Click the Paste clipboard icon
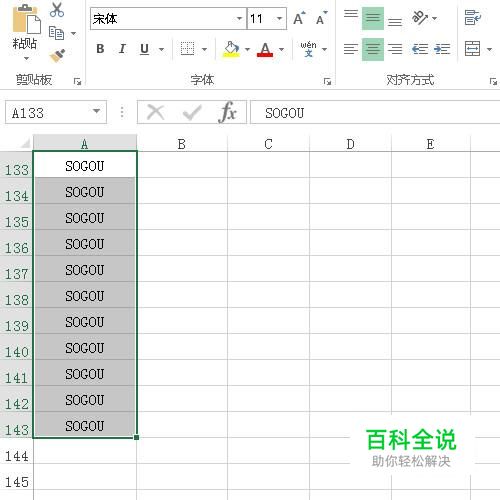This screenshot has height=500, width=500. click(26, 19)
